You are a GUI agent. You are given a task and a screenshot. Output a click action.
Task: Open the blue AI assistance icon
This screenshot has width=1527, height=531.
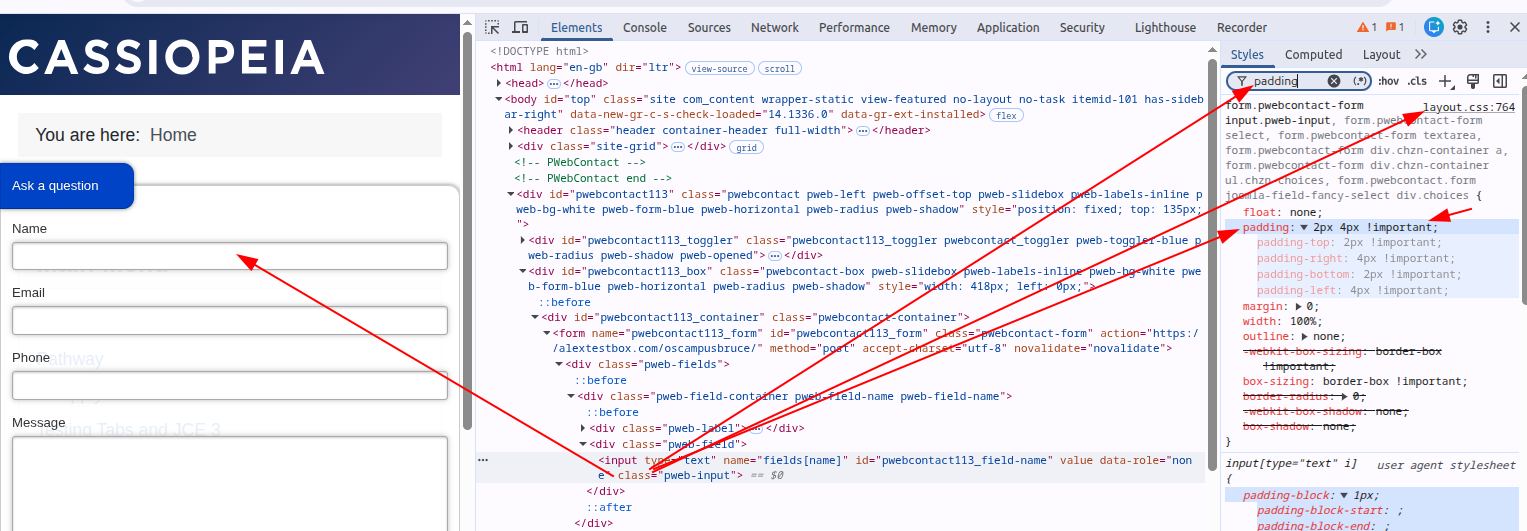[1434, 27]
